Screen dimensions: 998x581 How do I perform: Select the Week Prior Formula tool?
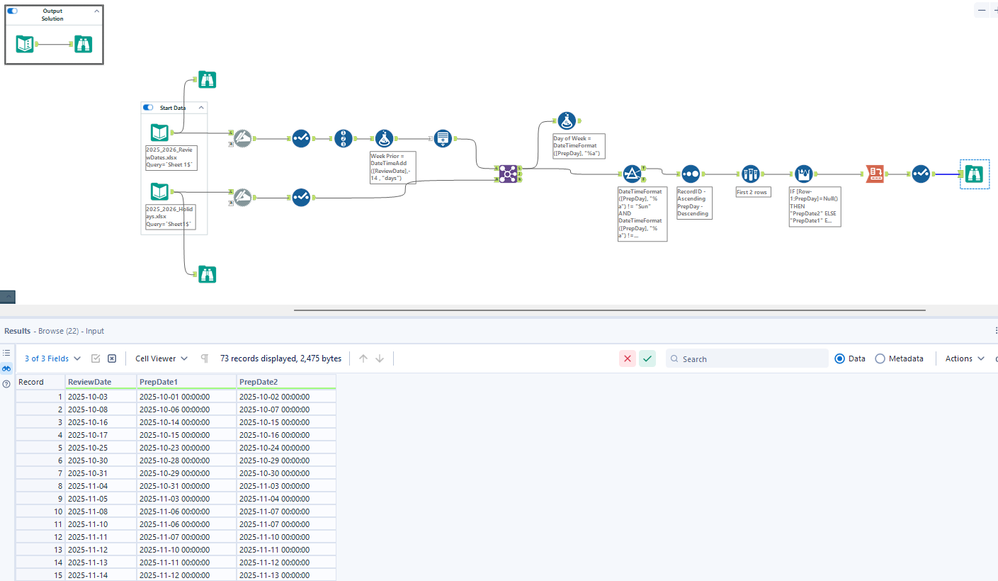pyautogui.click(x=384, y=138)
